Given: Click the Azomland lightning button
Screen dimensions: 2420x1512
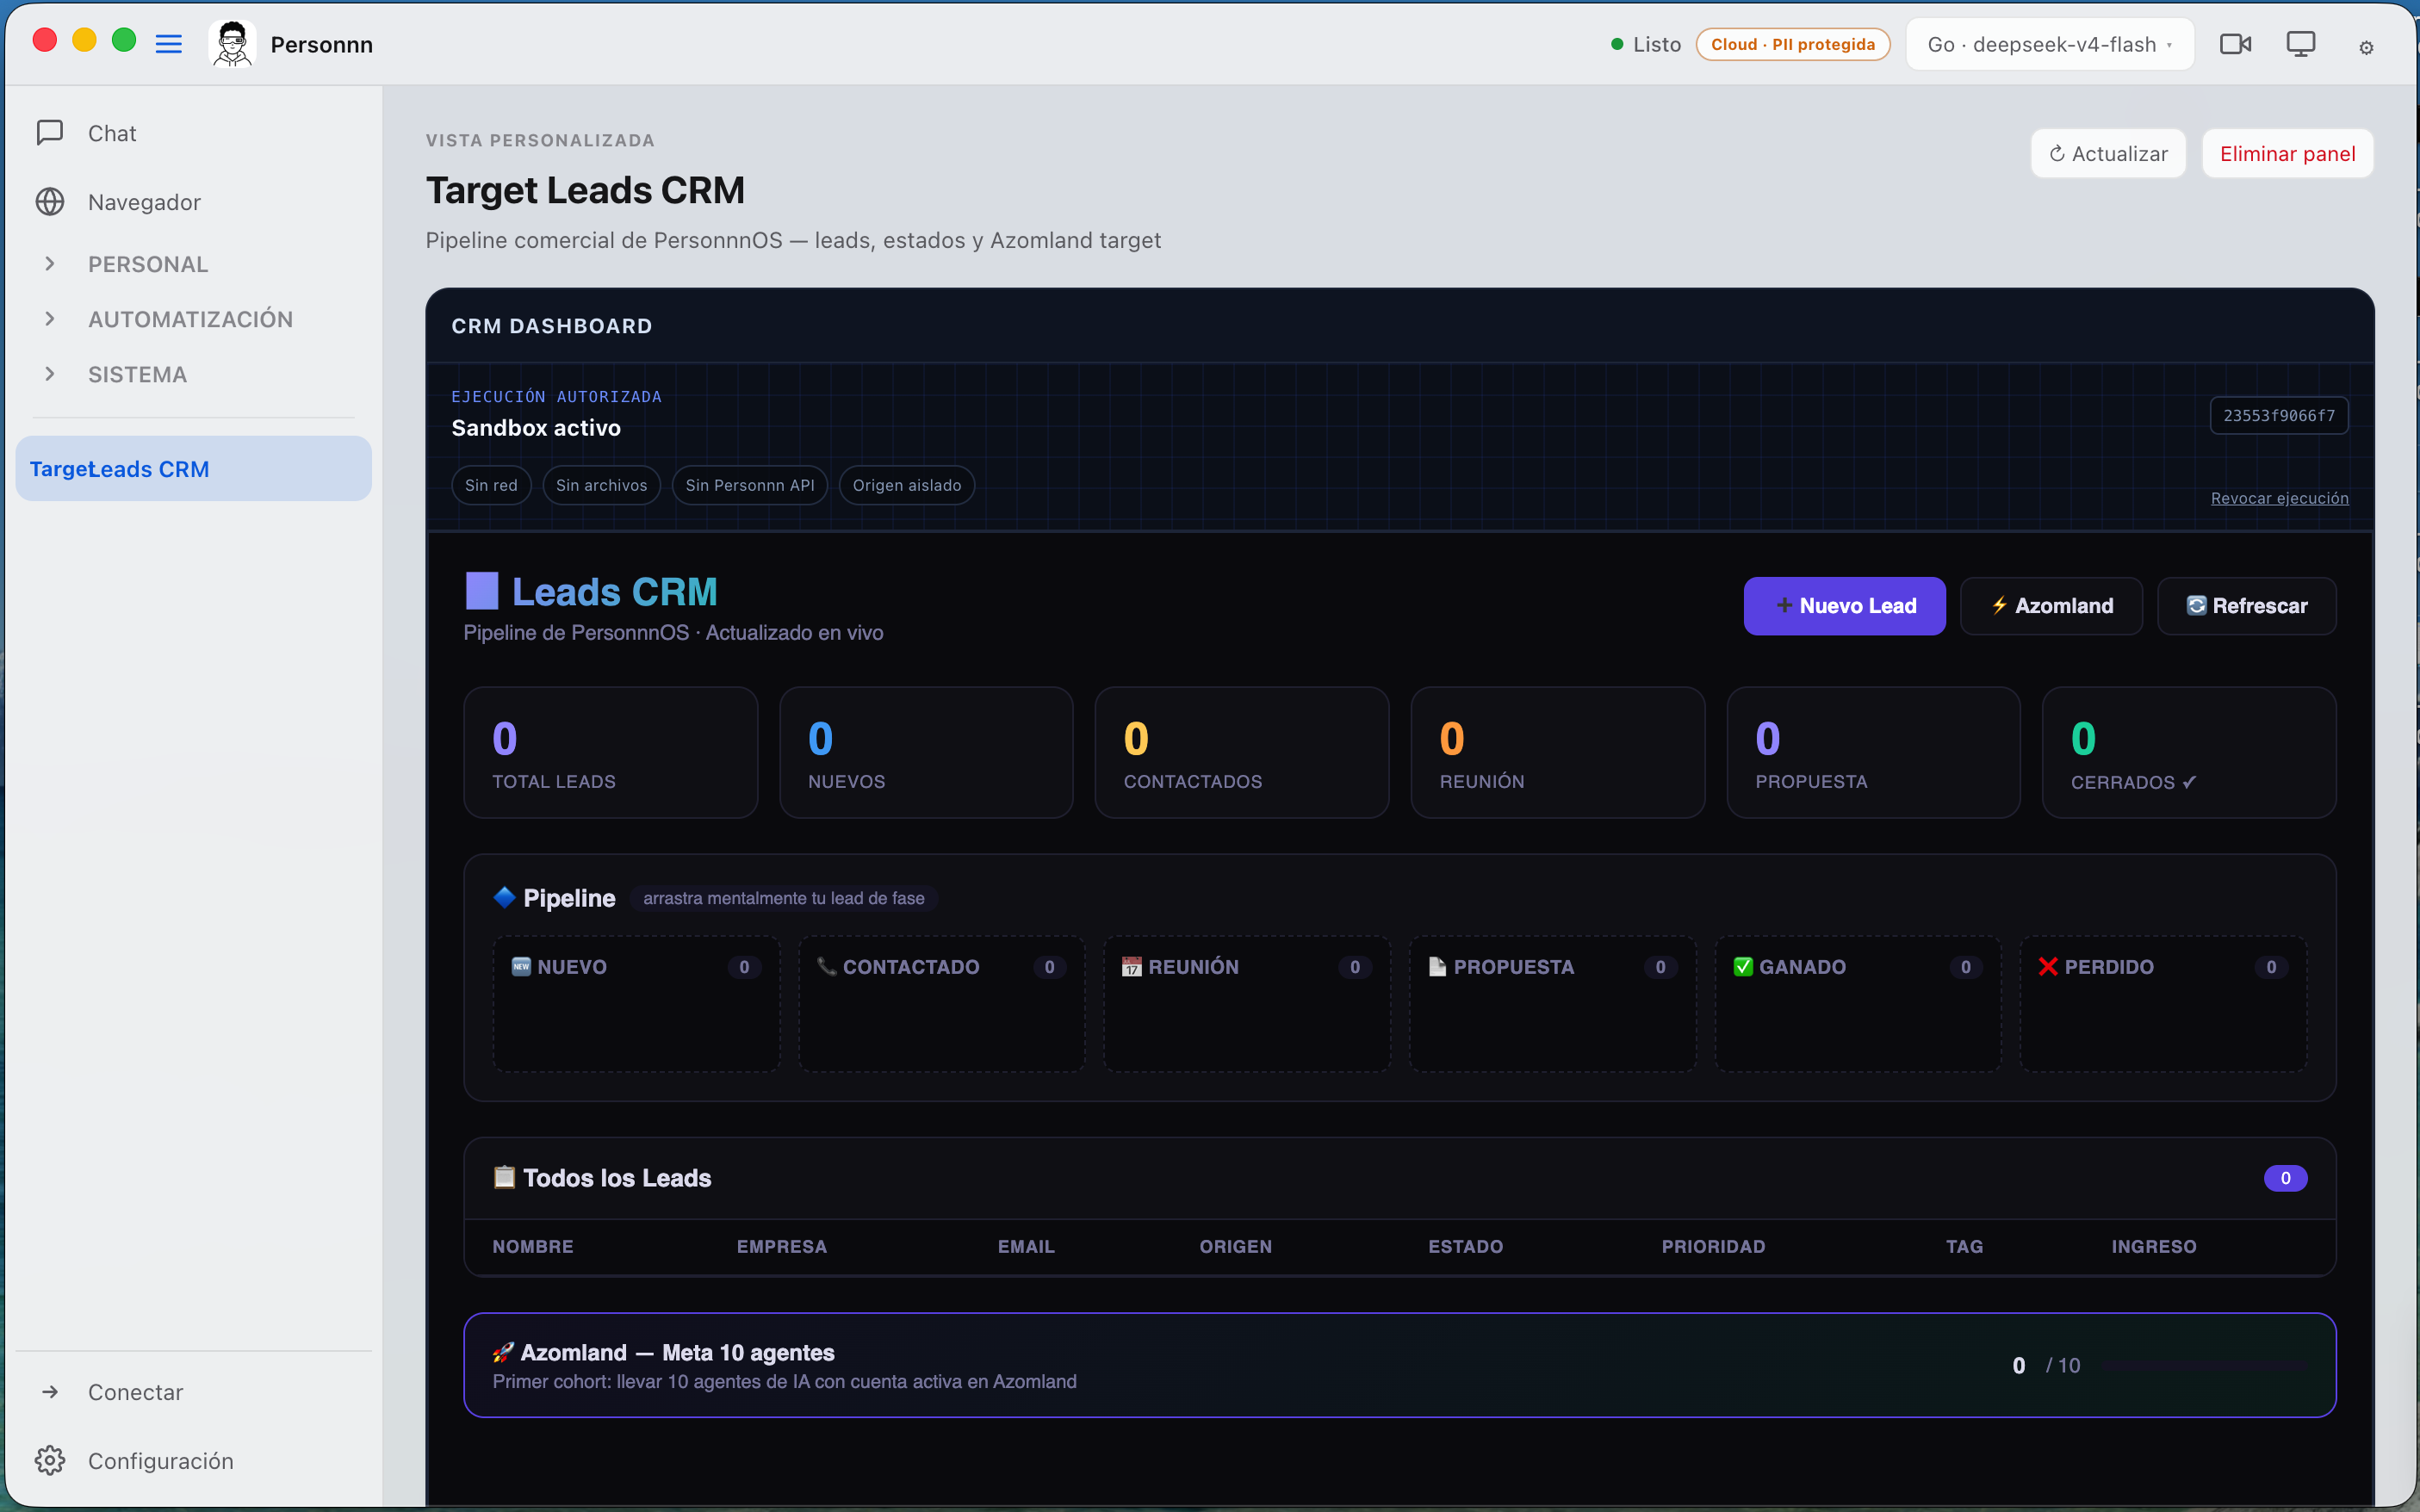Looking at the screenshot, I should click(x=2051, y=606).
